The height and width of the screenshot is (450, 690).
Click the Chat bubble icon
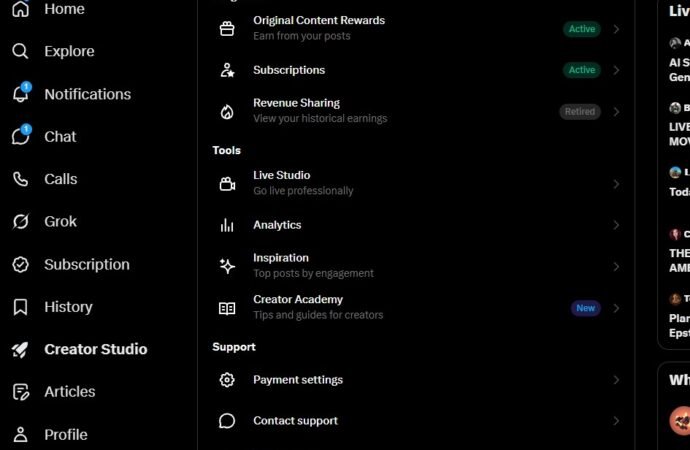click(x=21, y=136)
